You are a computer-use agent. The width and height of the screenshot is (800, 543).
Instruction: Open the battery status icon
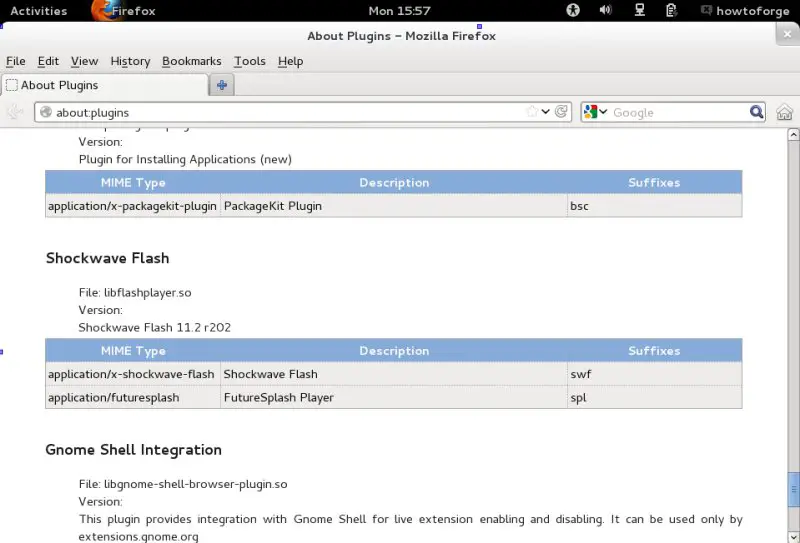point(671,10)
